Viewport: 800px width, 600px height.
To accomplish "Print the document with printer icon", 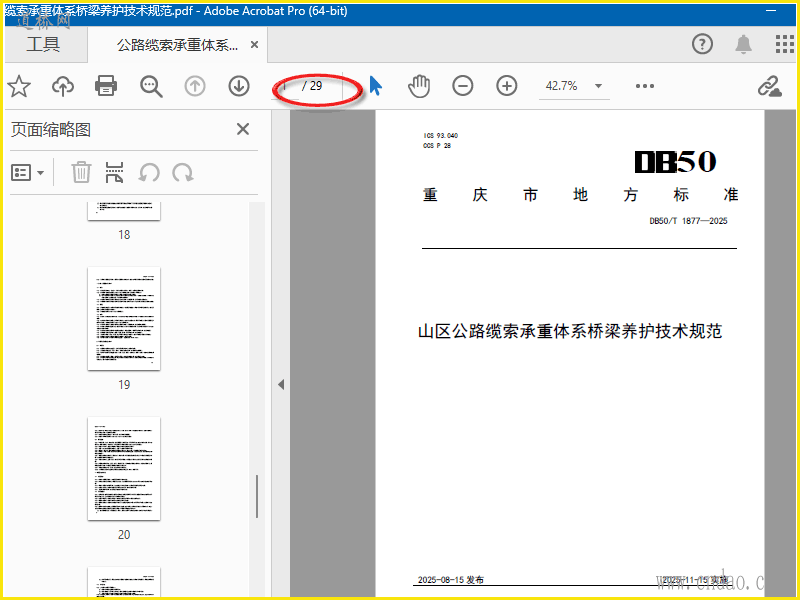I will coord(106,86).
